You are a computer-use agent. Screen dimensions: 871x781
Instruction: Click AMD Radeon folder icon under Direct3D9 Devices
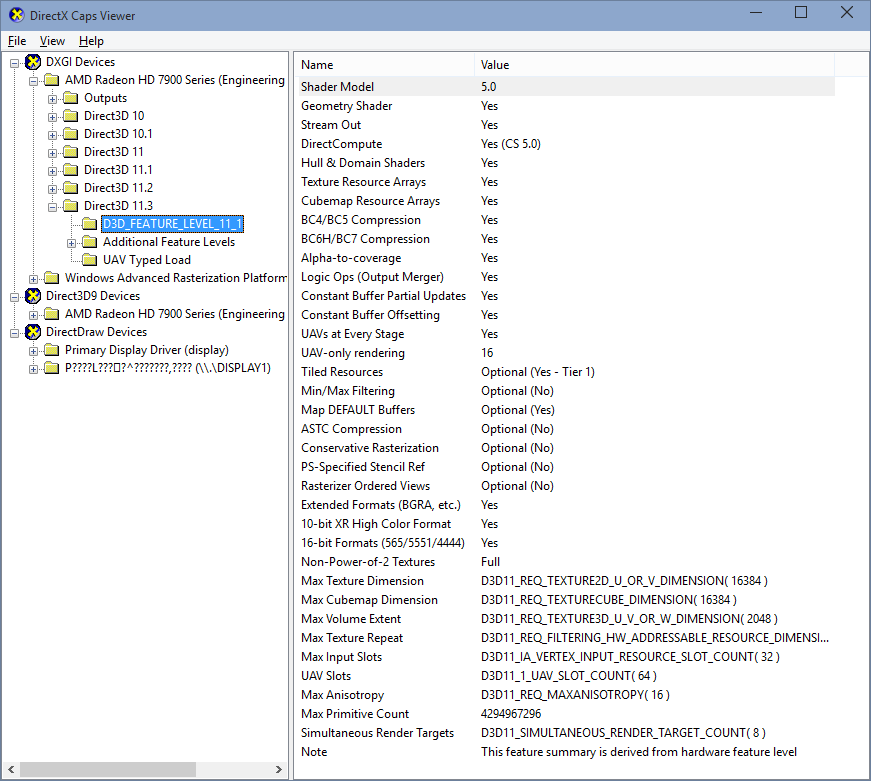click(x=52, y=314)
